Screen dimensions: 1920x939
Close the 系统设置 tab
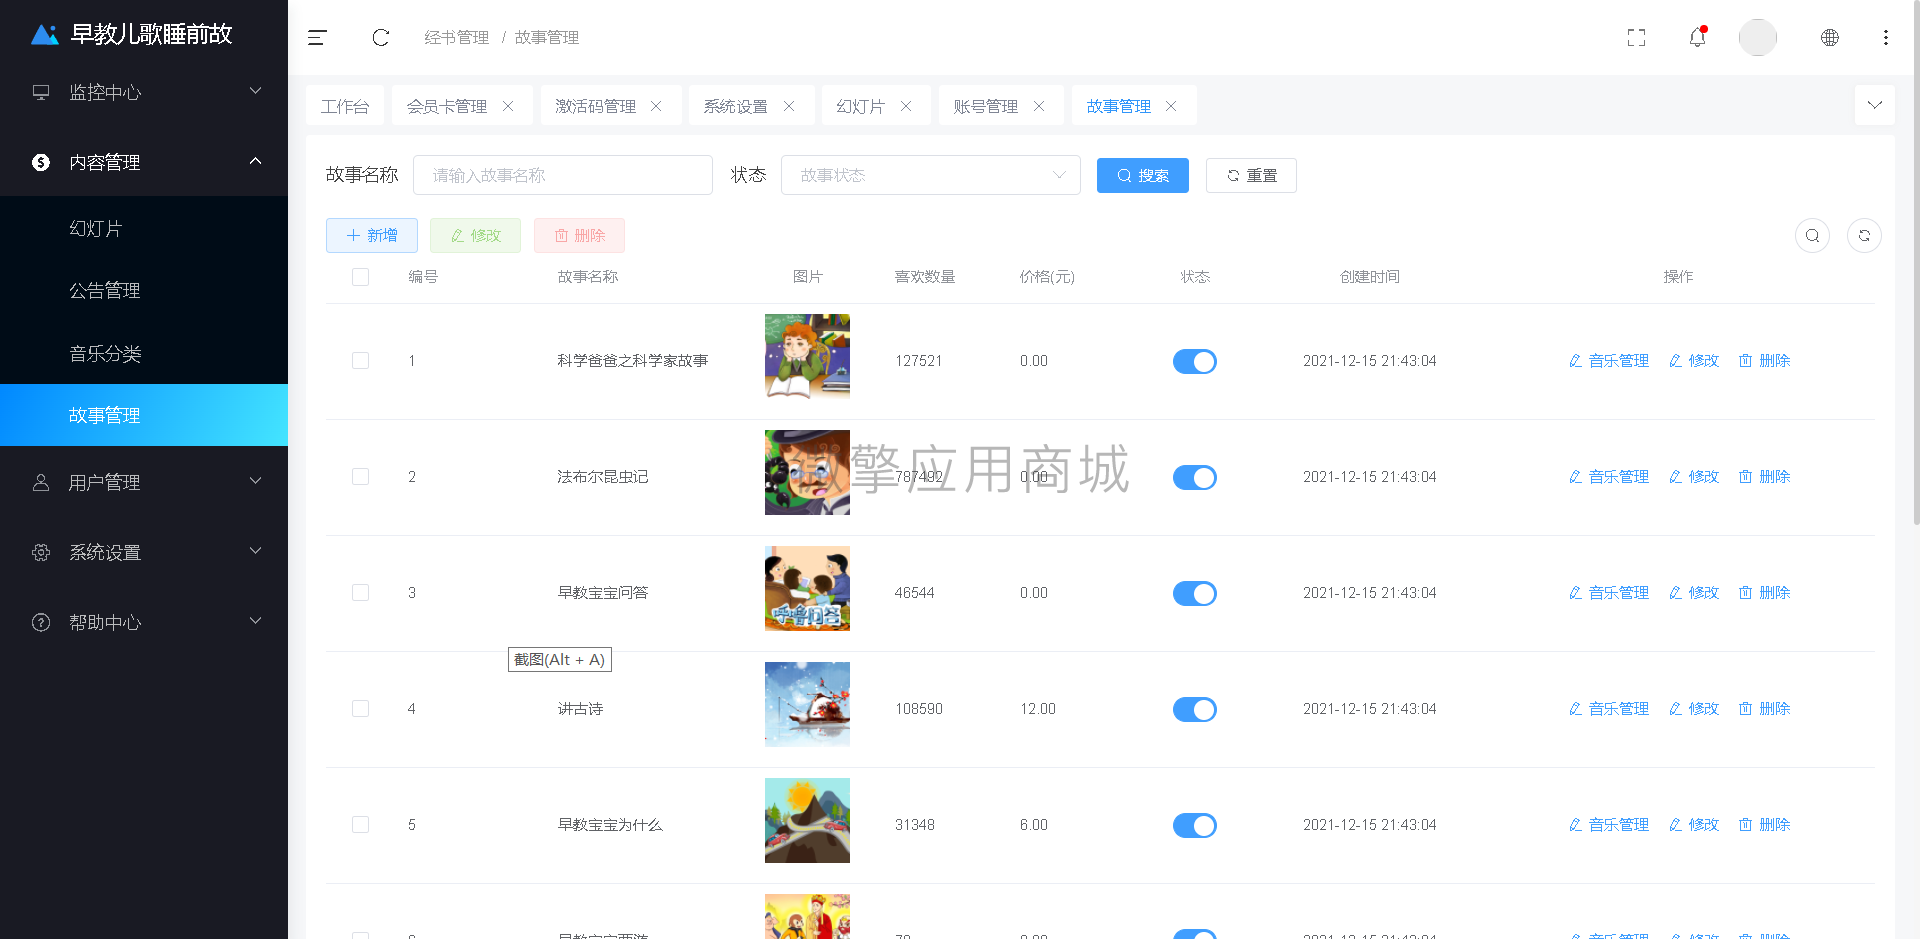(789, 106)
